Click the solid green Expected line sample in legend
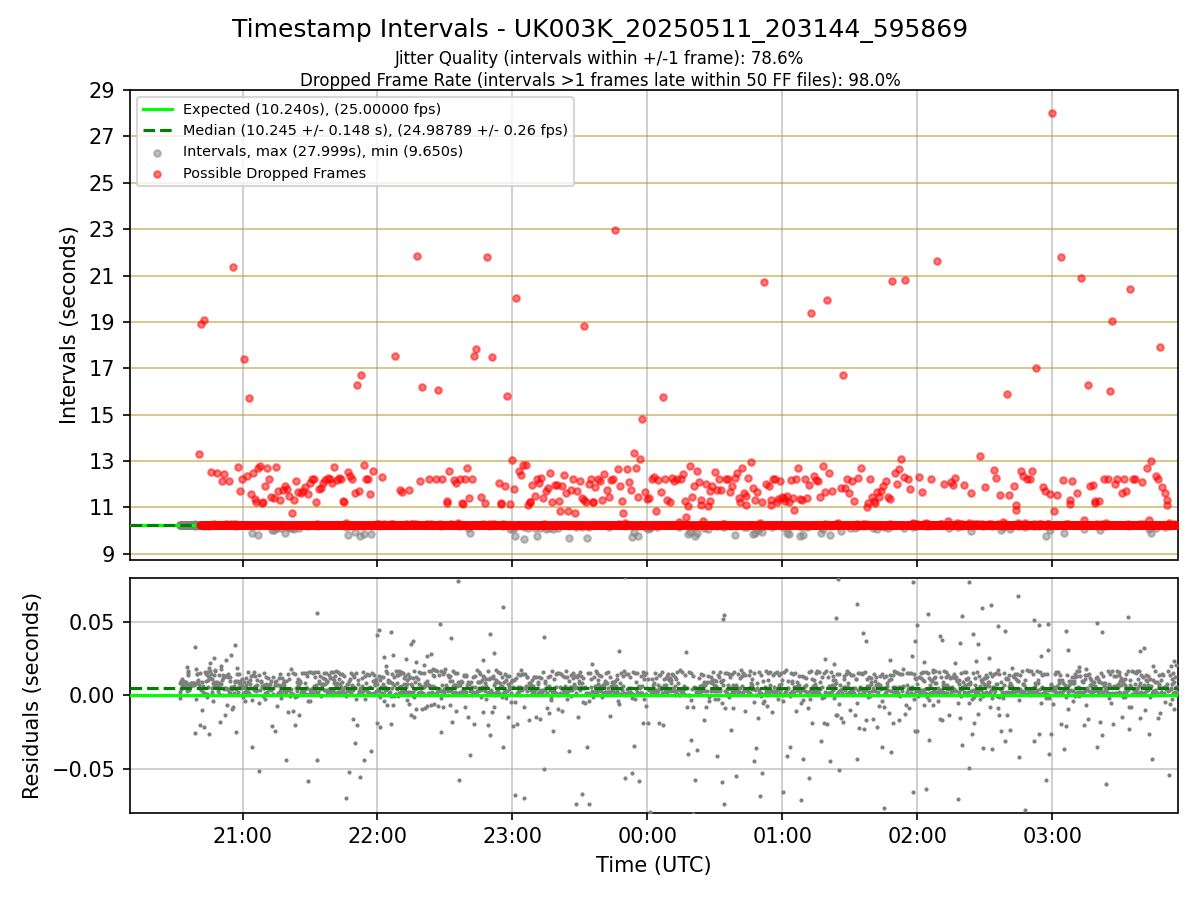This screenshot has width=1200, height=900. pos(158,109)
